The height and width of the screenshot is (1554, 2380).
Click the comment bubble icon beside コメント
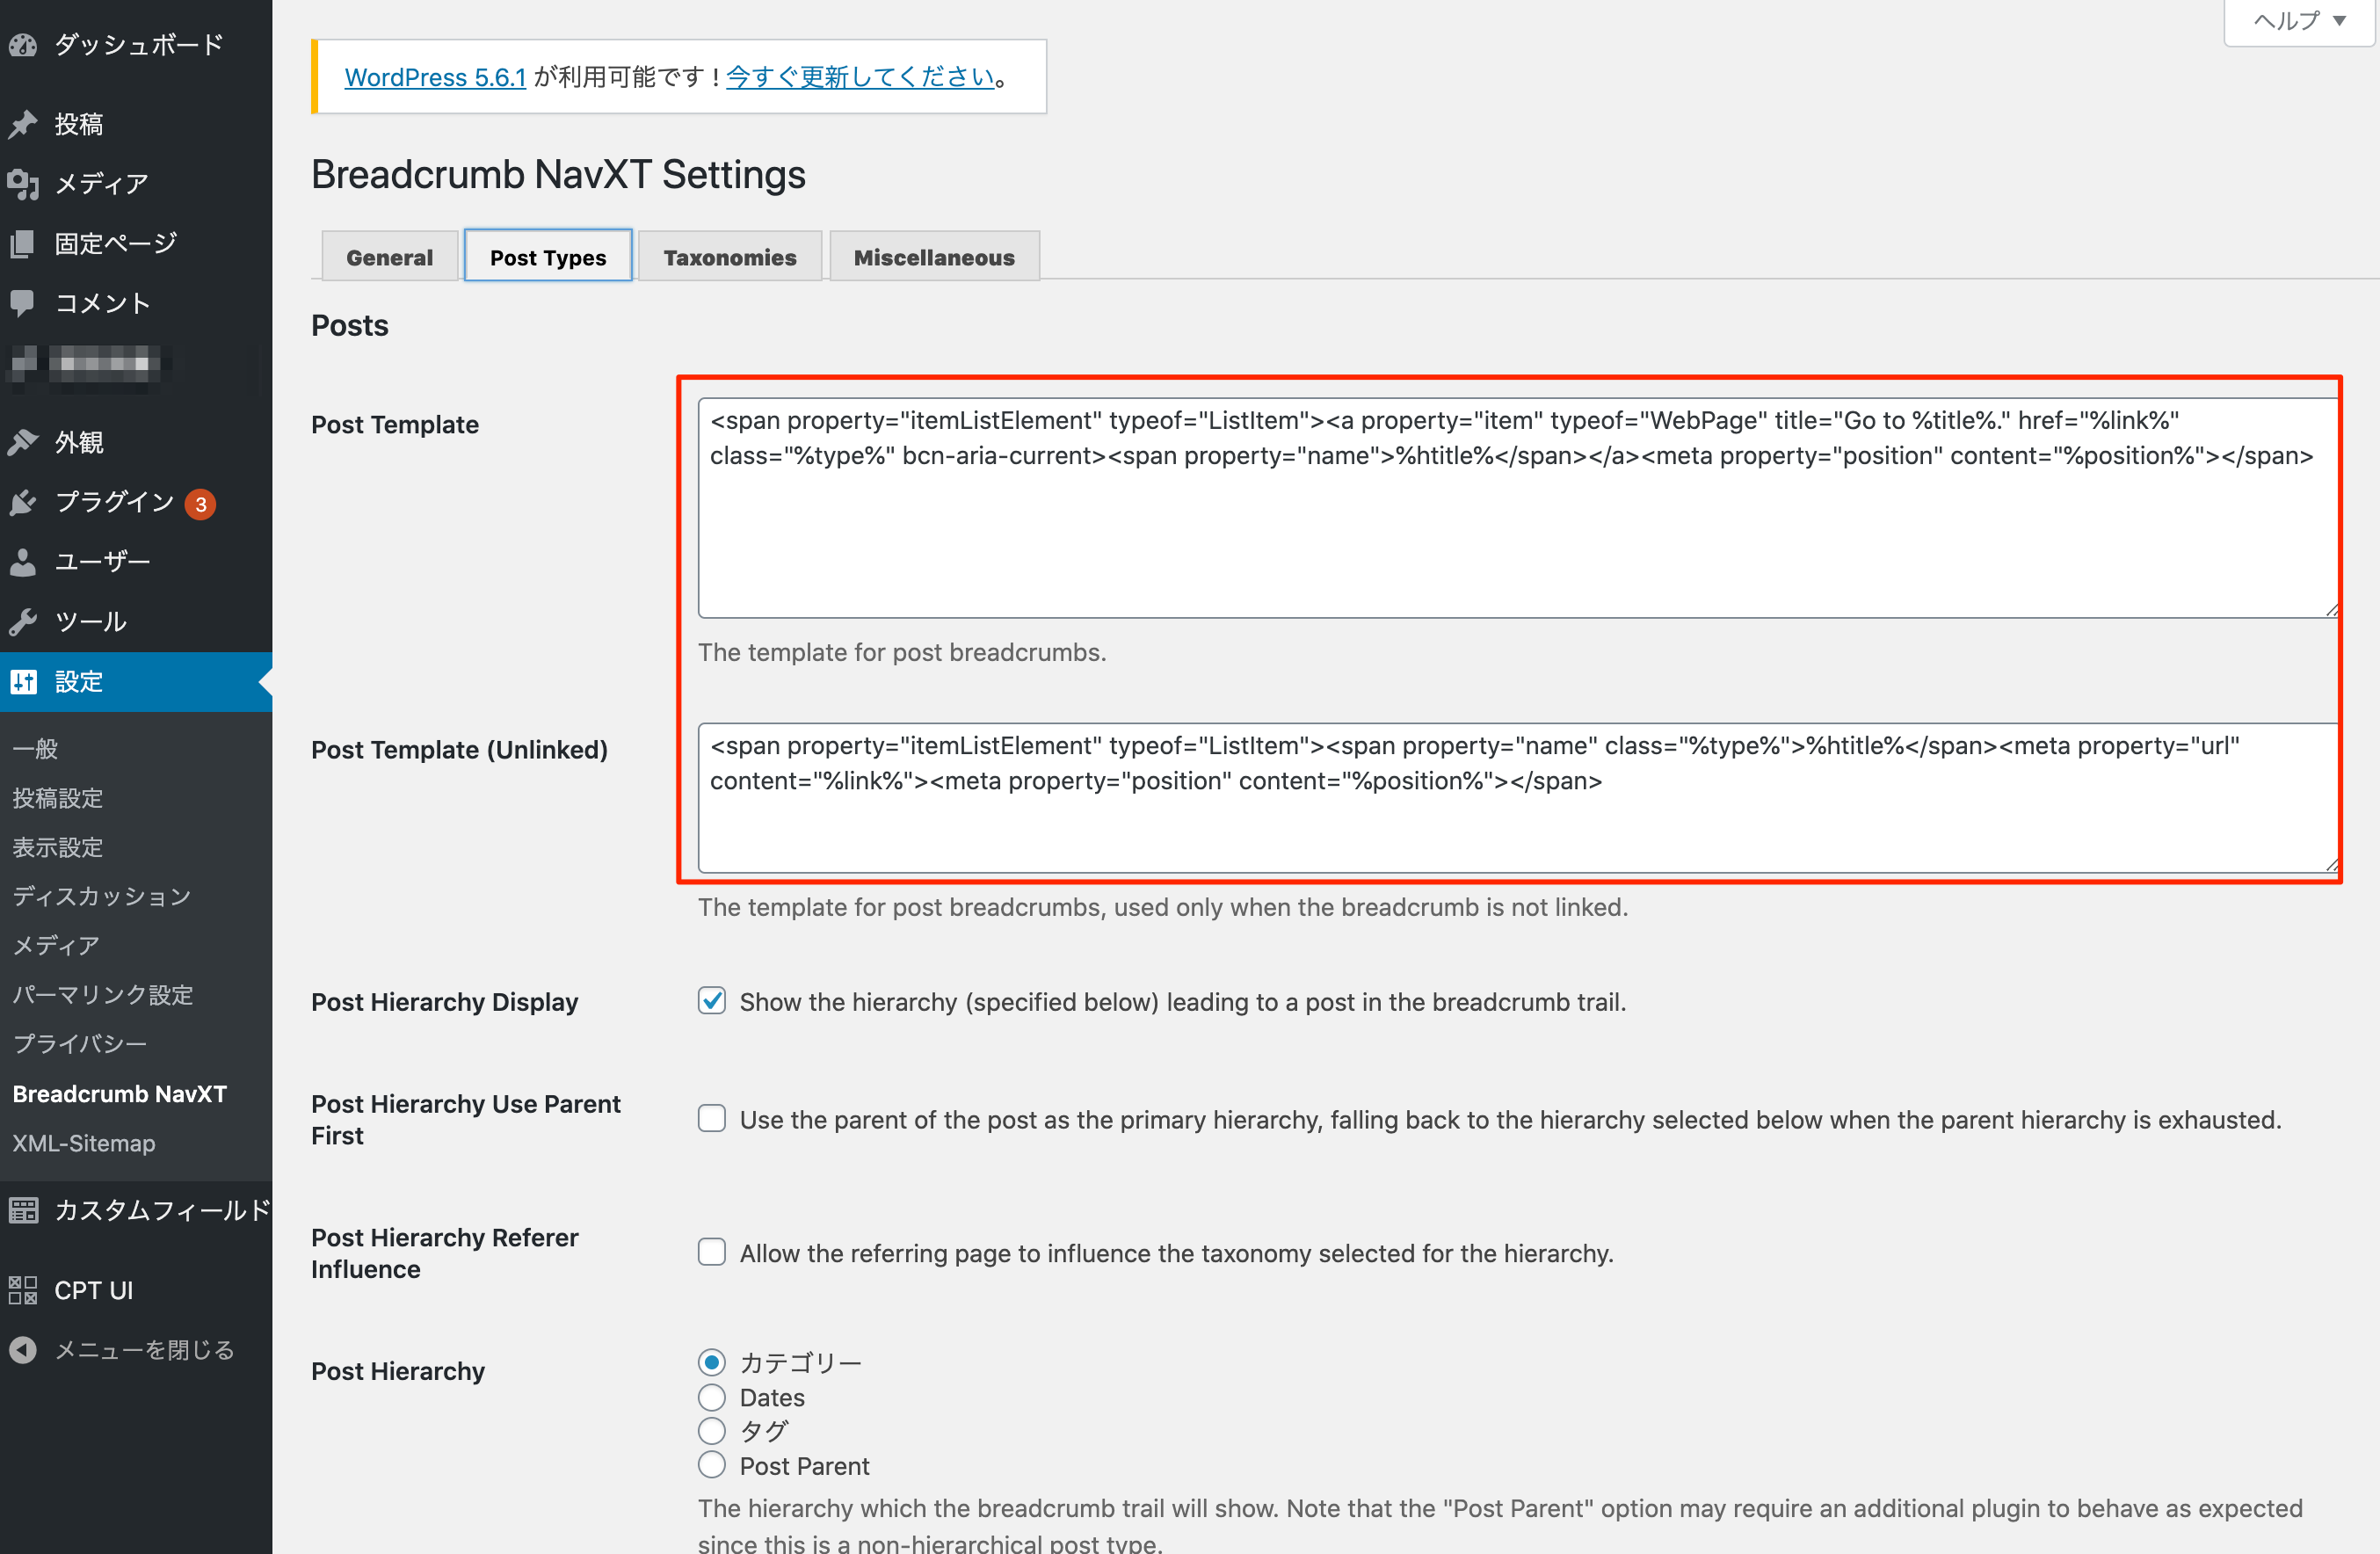(23, 303)
